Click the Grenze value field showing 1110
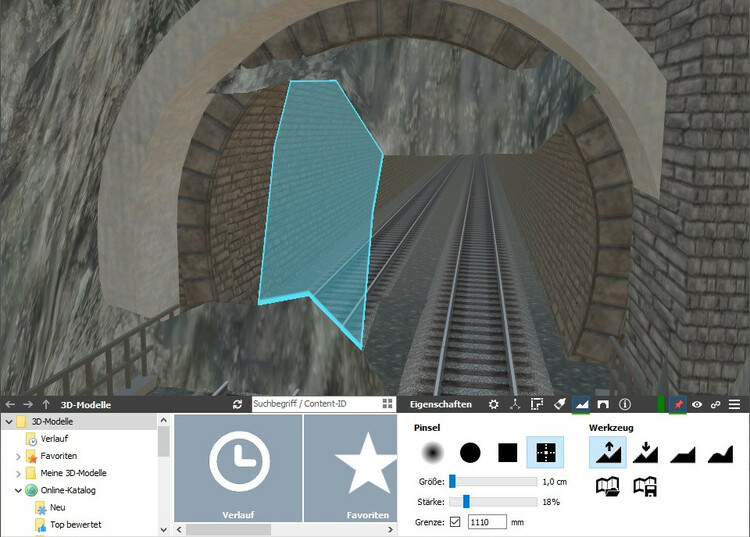This screenshot has width=750, height=537. tap(487, 522)
